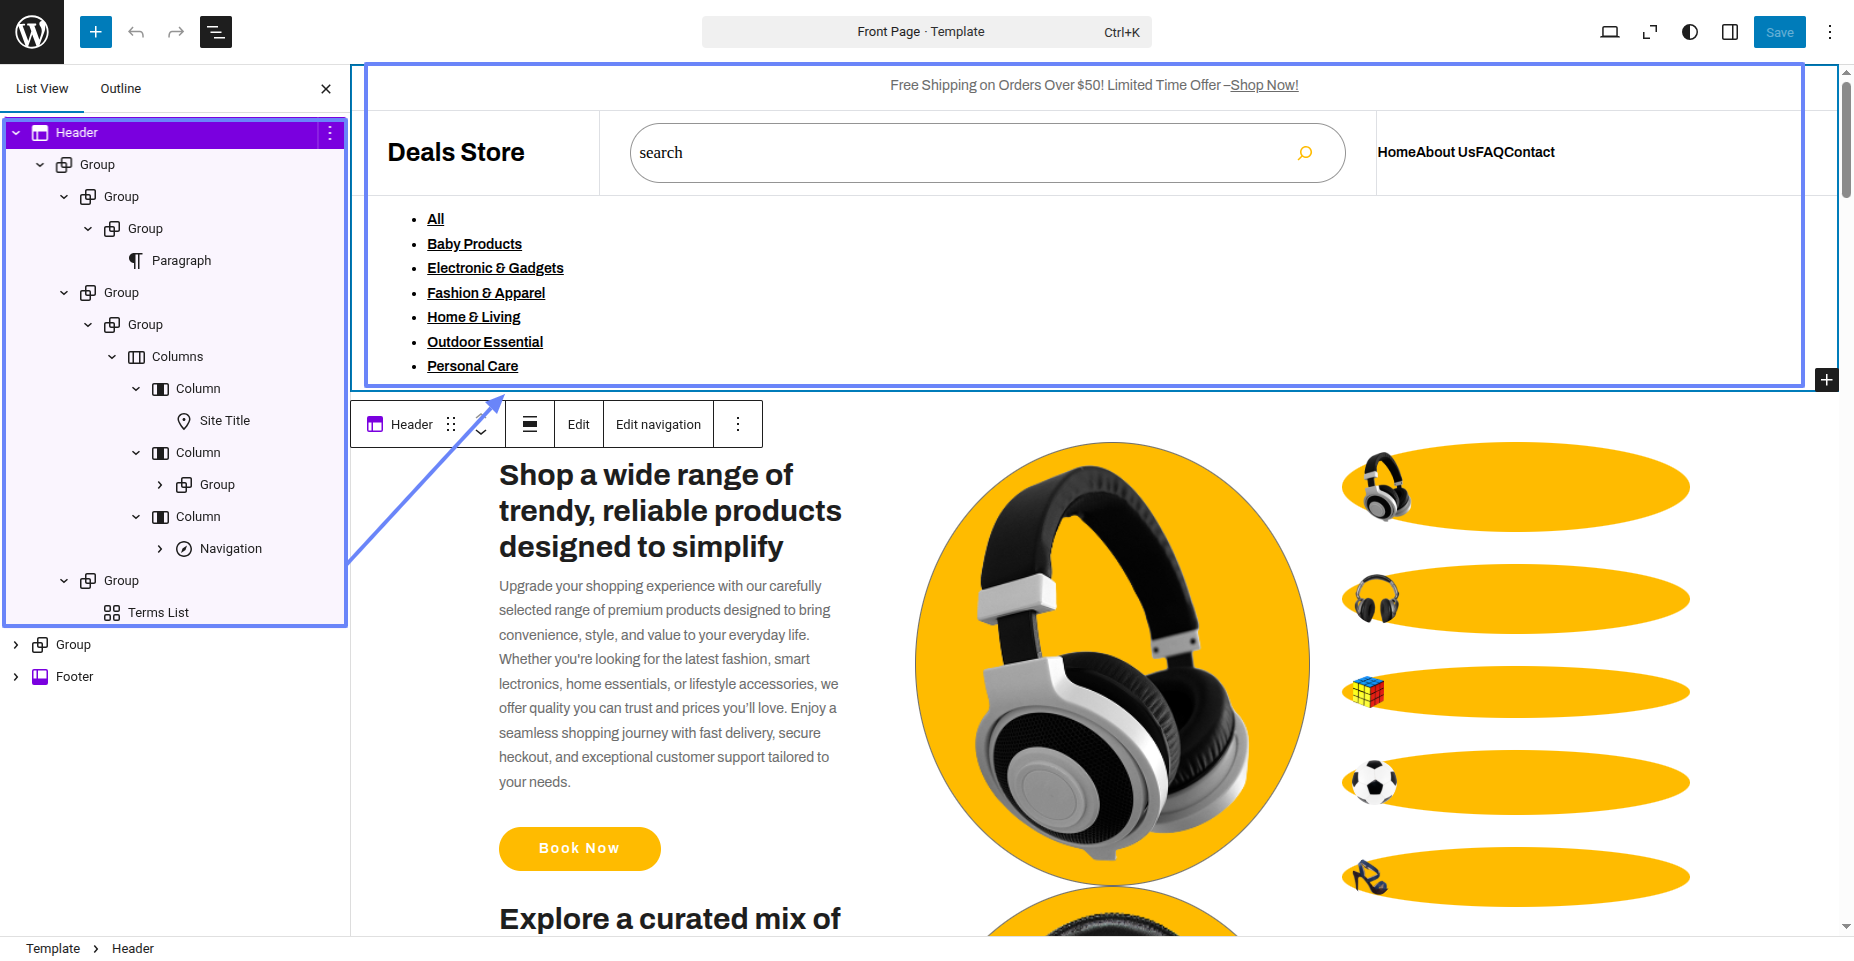Click the Change alignment toolbar icon
The image size is (1854, 961).
[530, 424]
